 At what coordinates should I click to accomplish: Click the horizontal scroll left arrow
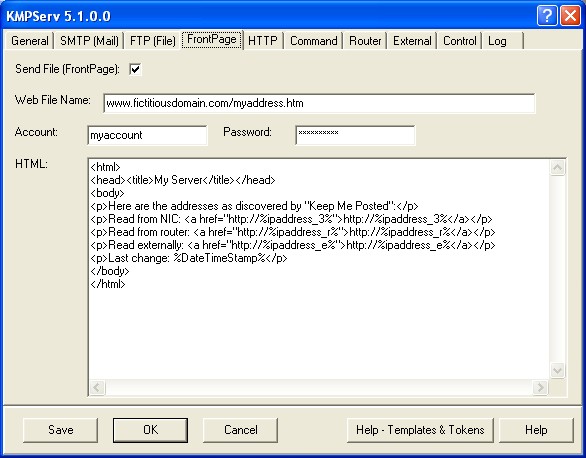97,387
